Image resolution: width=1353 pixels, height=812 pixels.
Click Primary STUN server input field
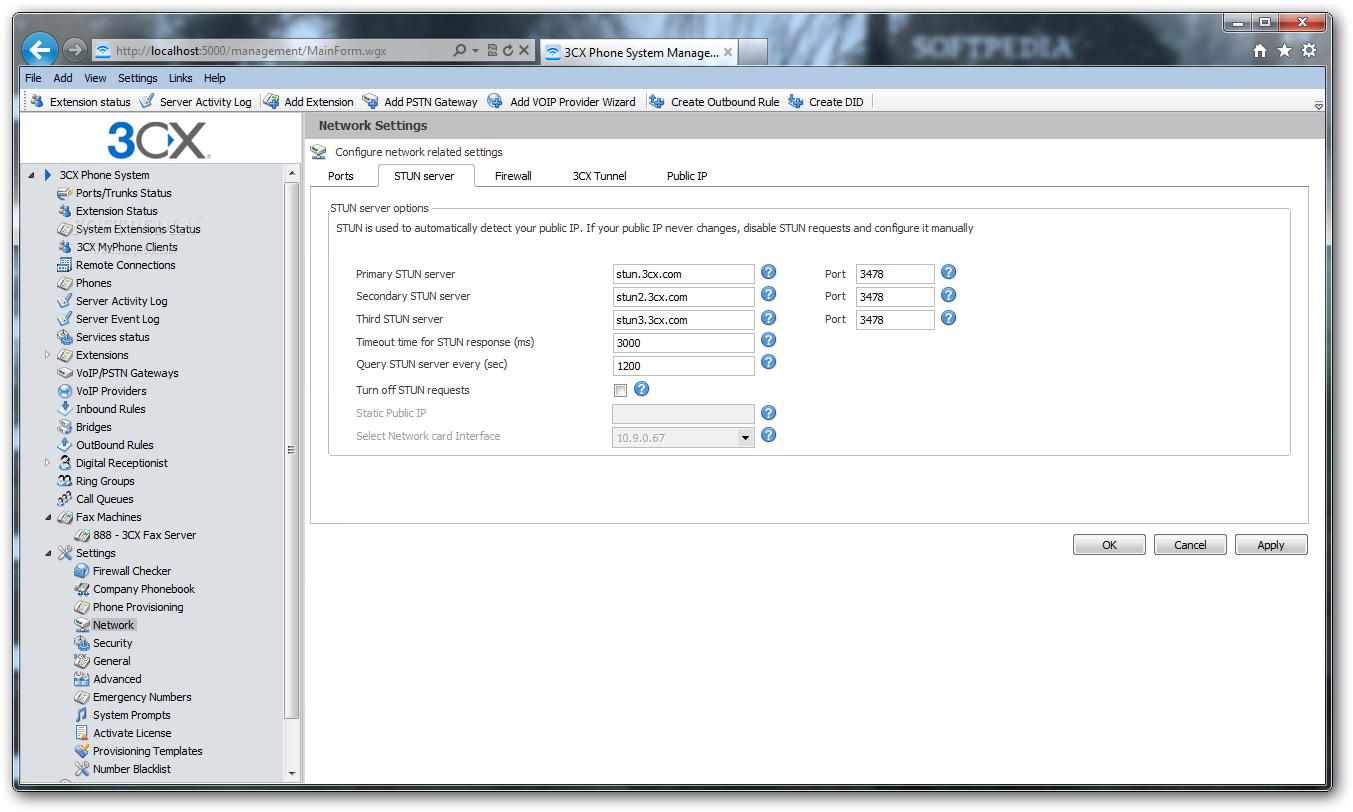coord(683,274)
